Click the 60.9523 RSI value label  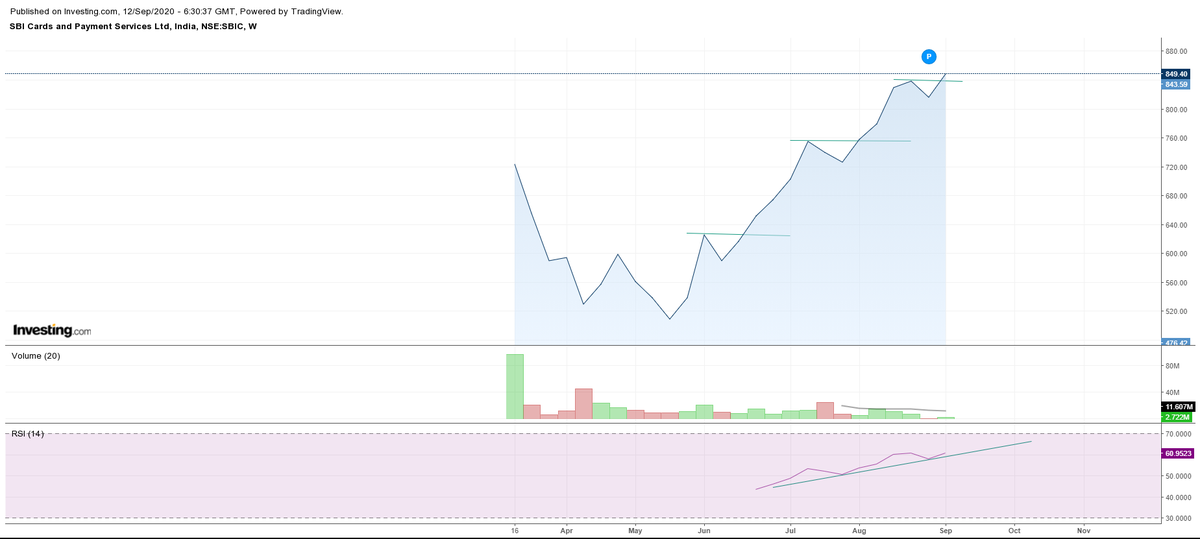[1176, 454]
